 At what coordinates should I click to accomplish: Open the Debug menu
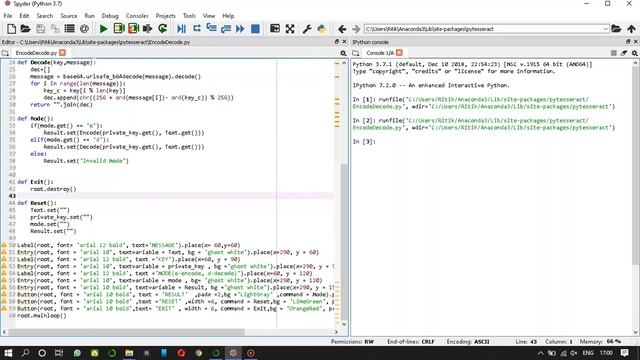[x=110, y=16]
